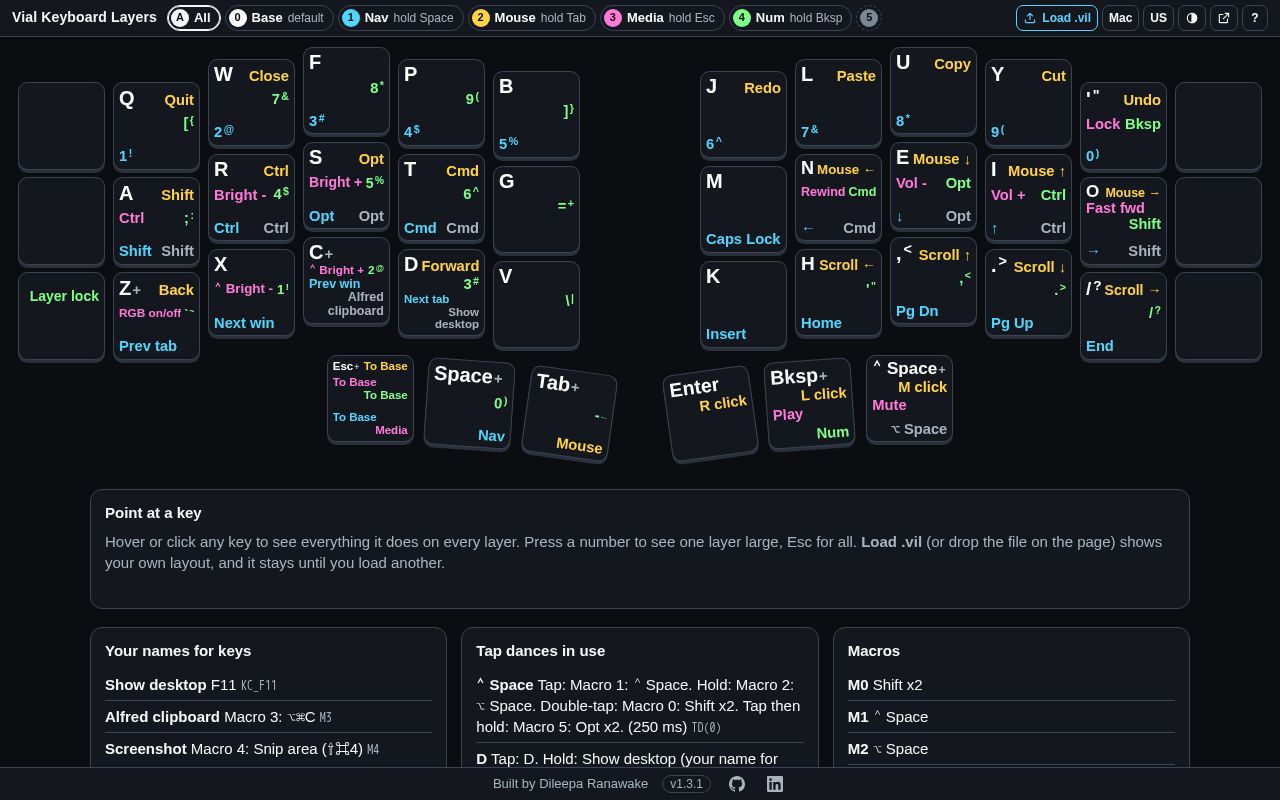Select the Tab+ thumb key with Mouse
This screenshot has height=800, width=1280.
pyautogui.click(x=569, y=414)
